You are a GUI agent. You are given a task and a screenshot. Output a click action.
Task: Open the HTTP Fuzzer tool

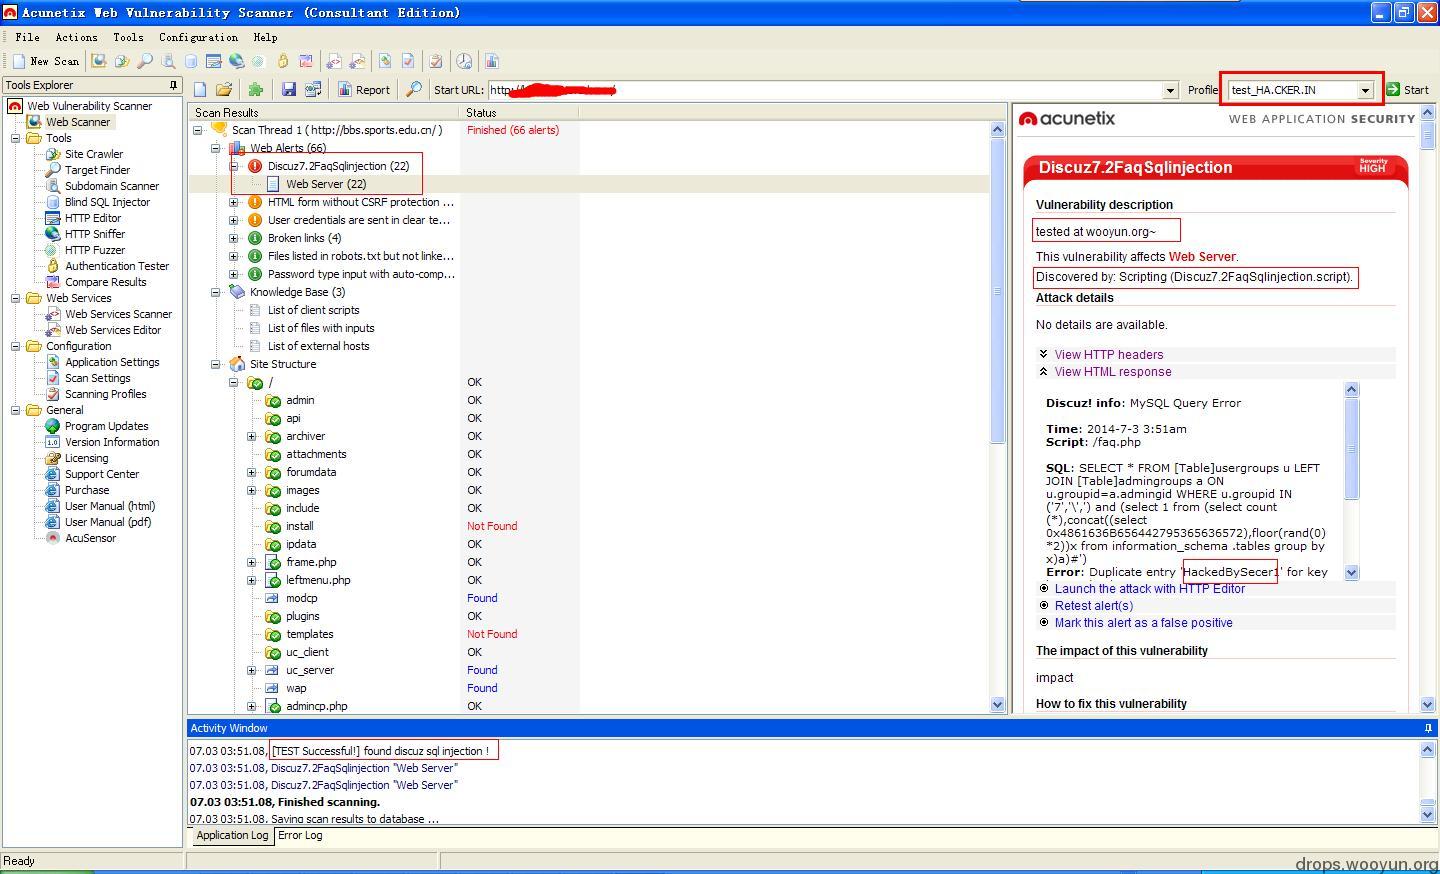pyautogui.click(x=95, y=250)
